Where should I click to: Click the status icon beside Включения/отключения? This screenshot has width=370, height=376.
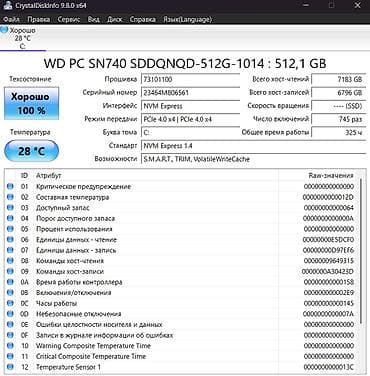pyautogui.click(x=10, y=293)
